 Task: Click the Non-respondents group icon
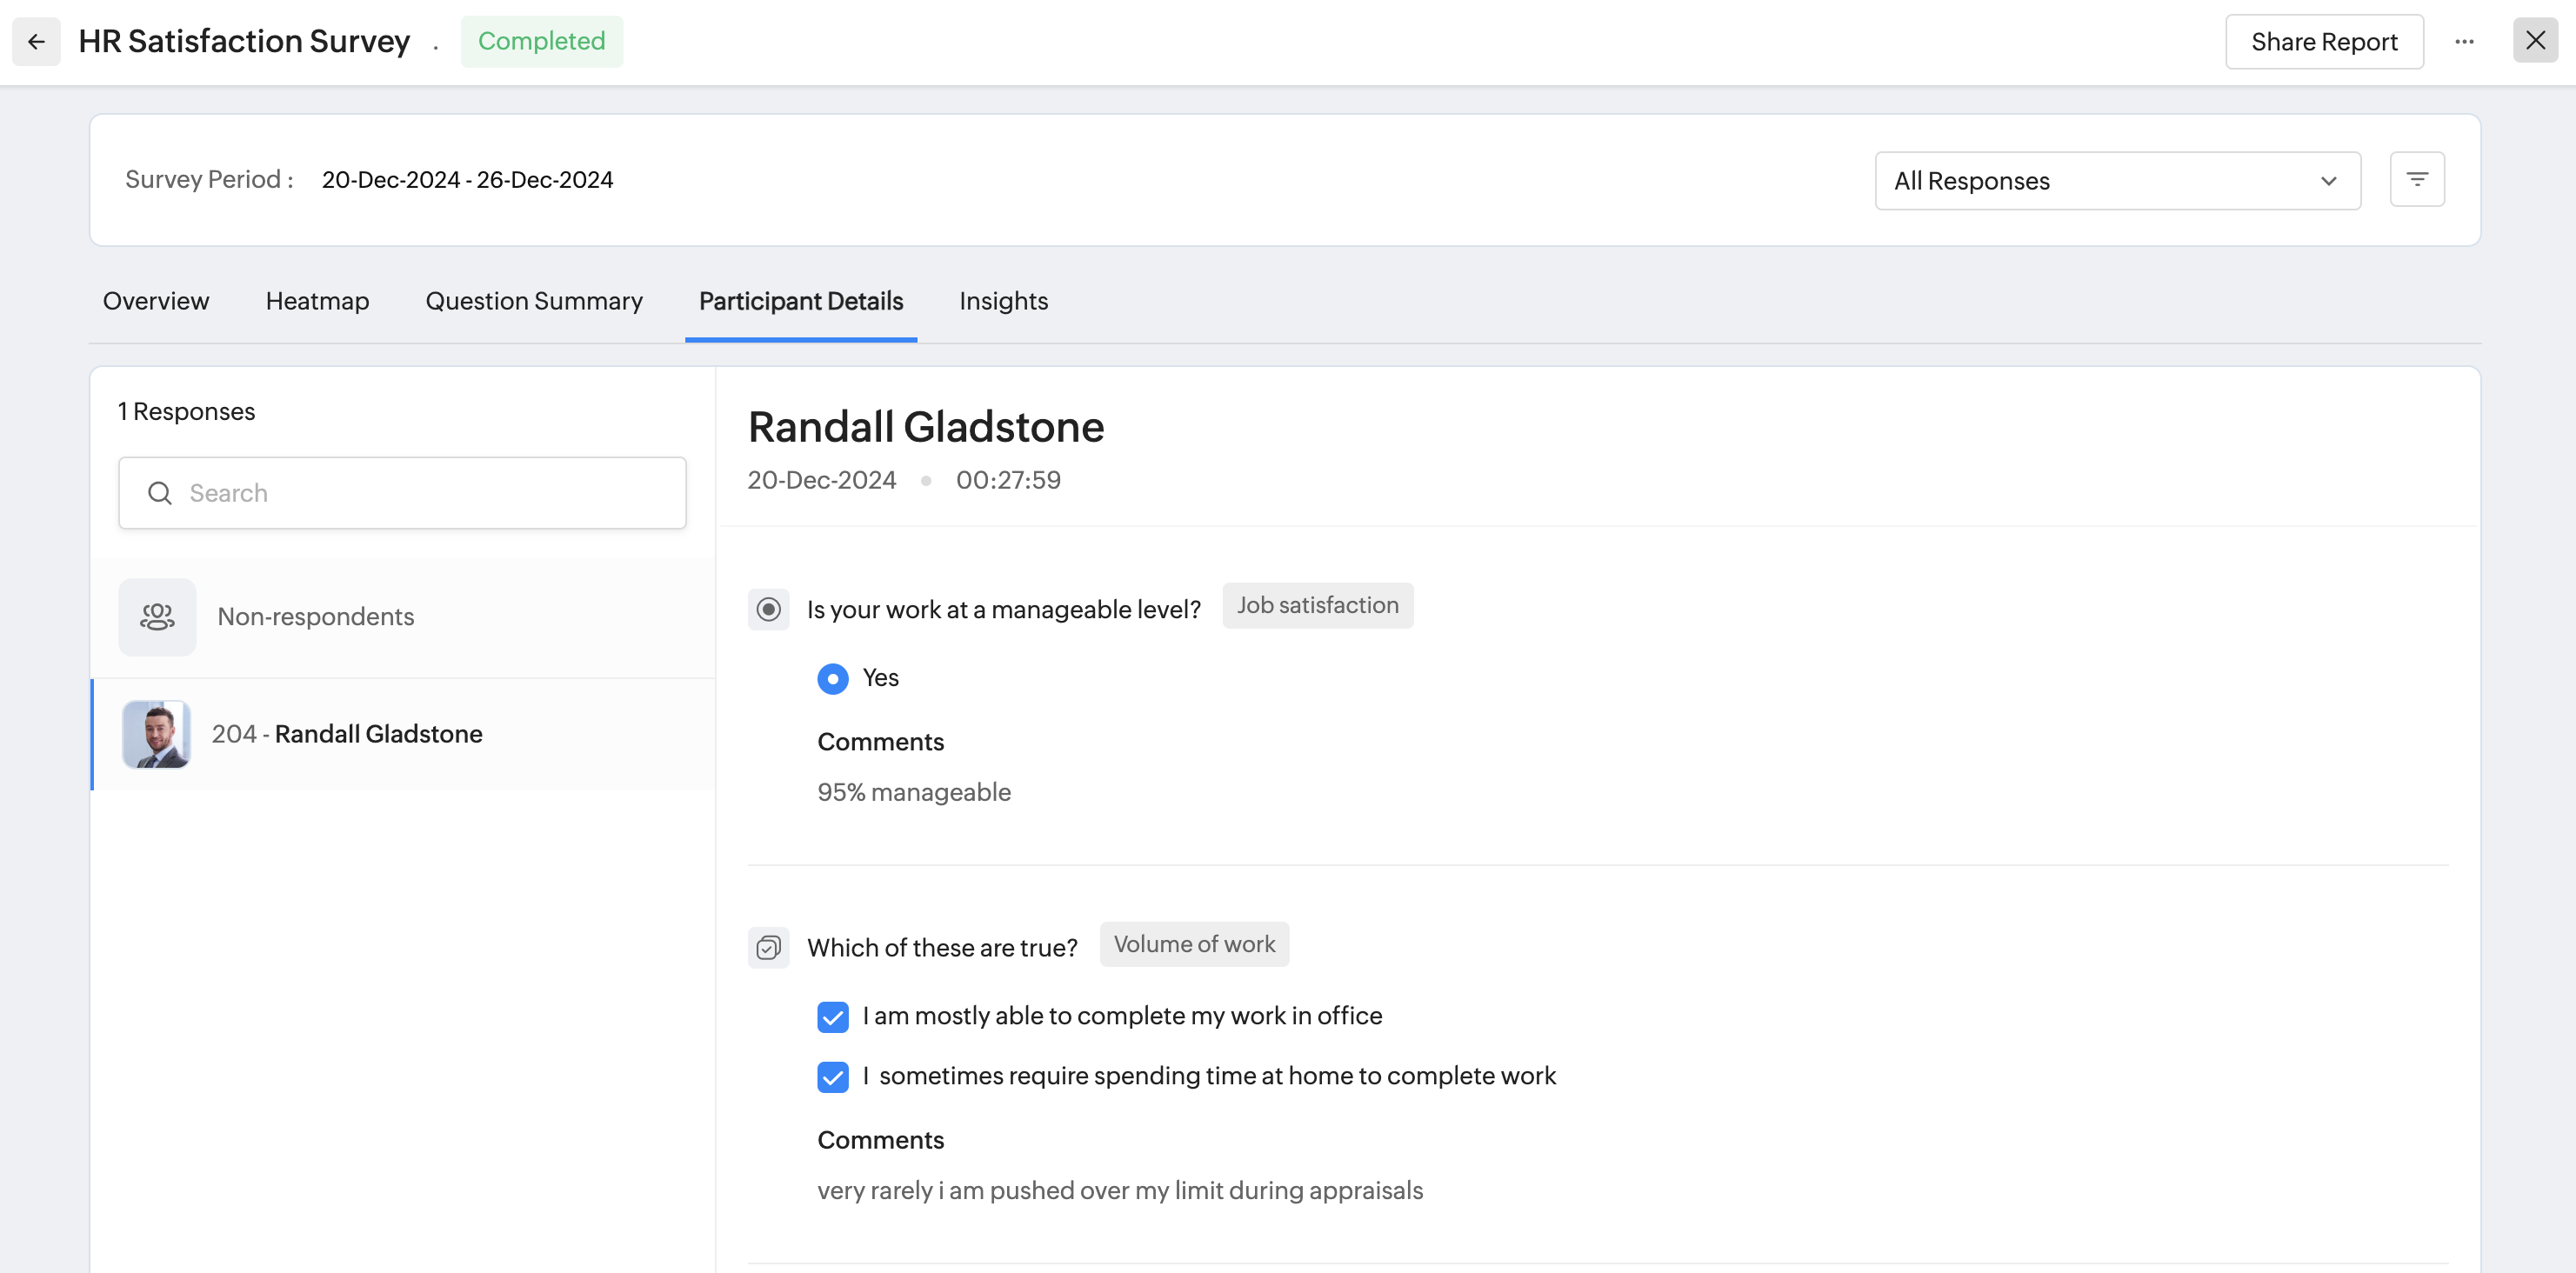pos(157,617)
